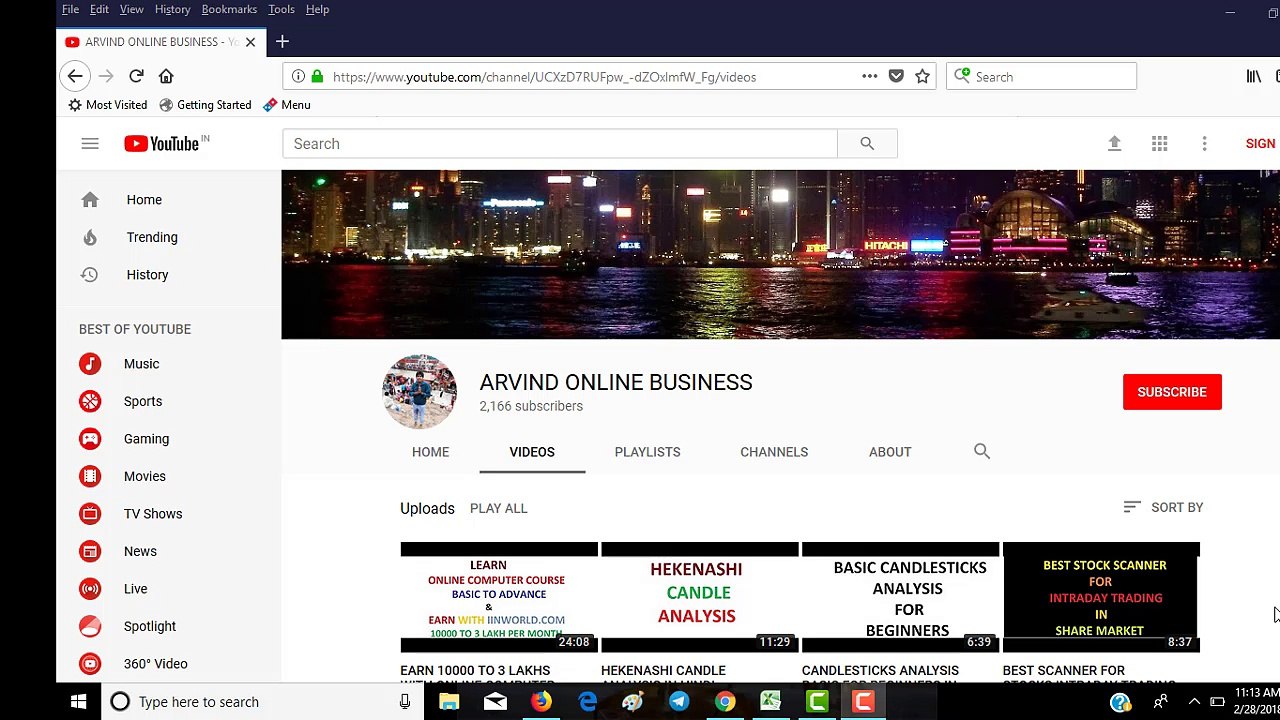Click the Gaming category icon
The width and height of the screenshot is (1280, 720).
[90, 439]
